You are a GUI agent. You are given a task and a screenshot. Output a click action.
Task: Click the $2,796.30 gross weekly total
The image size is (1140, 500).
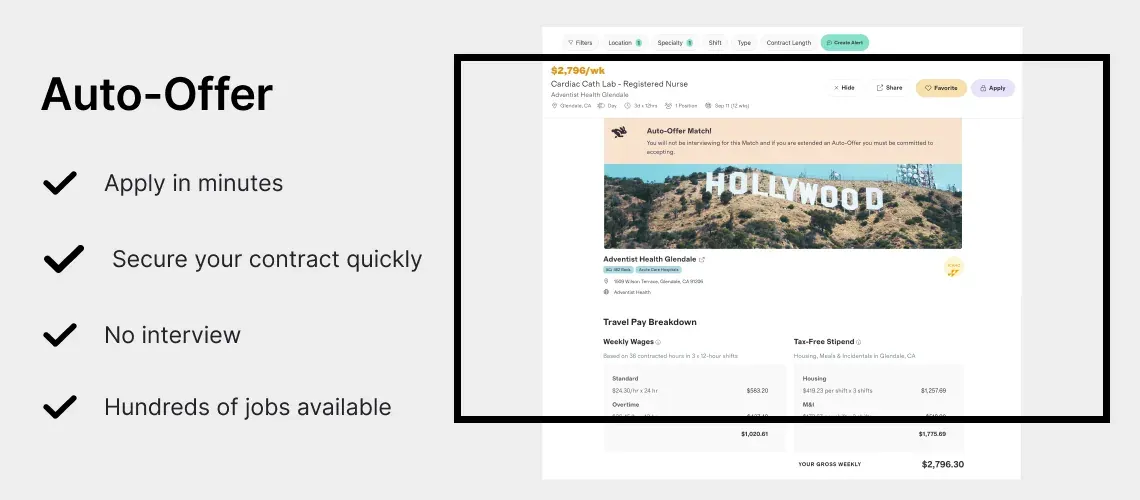(x=942, y=464)
